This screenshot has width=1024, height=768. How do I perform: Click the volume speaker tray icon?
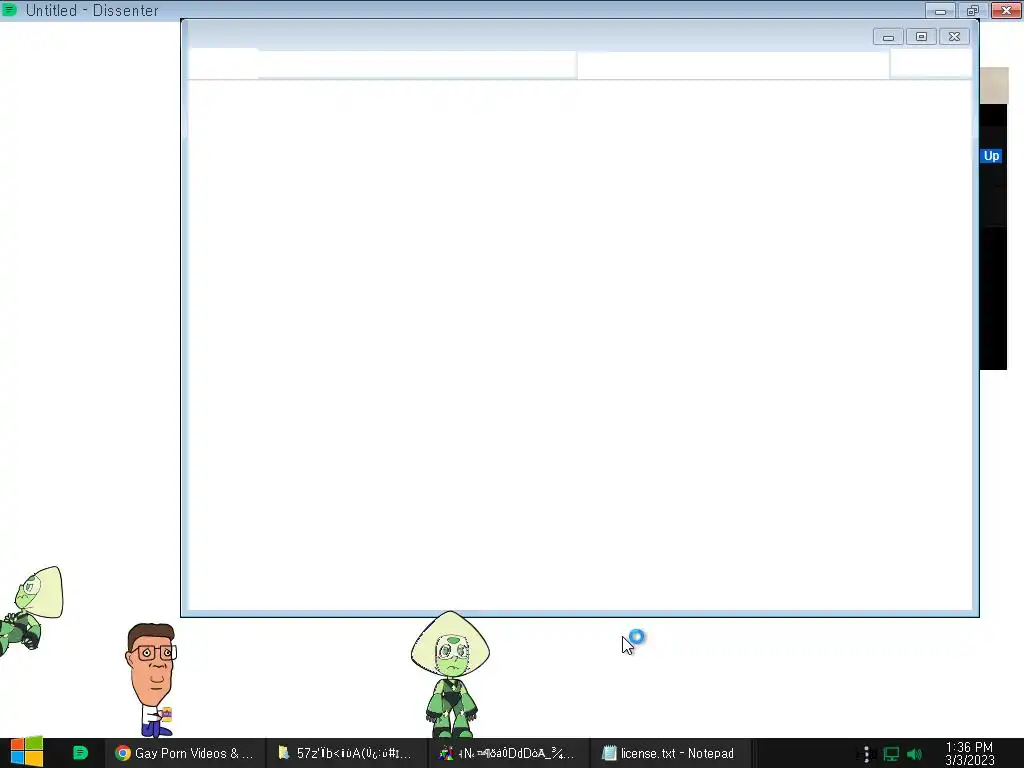click(x=914, y=754)
